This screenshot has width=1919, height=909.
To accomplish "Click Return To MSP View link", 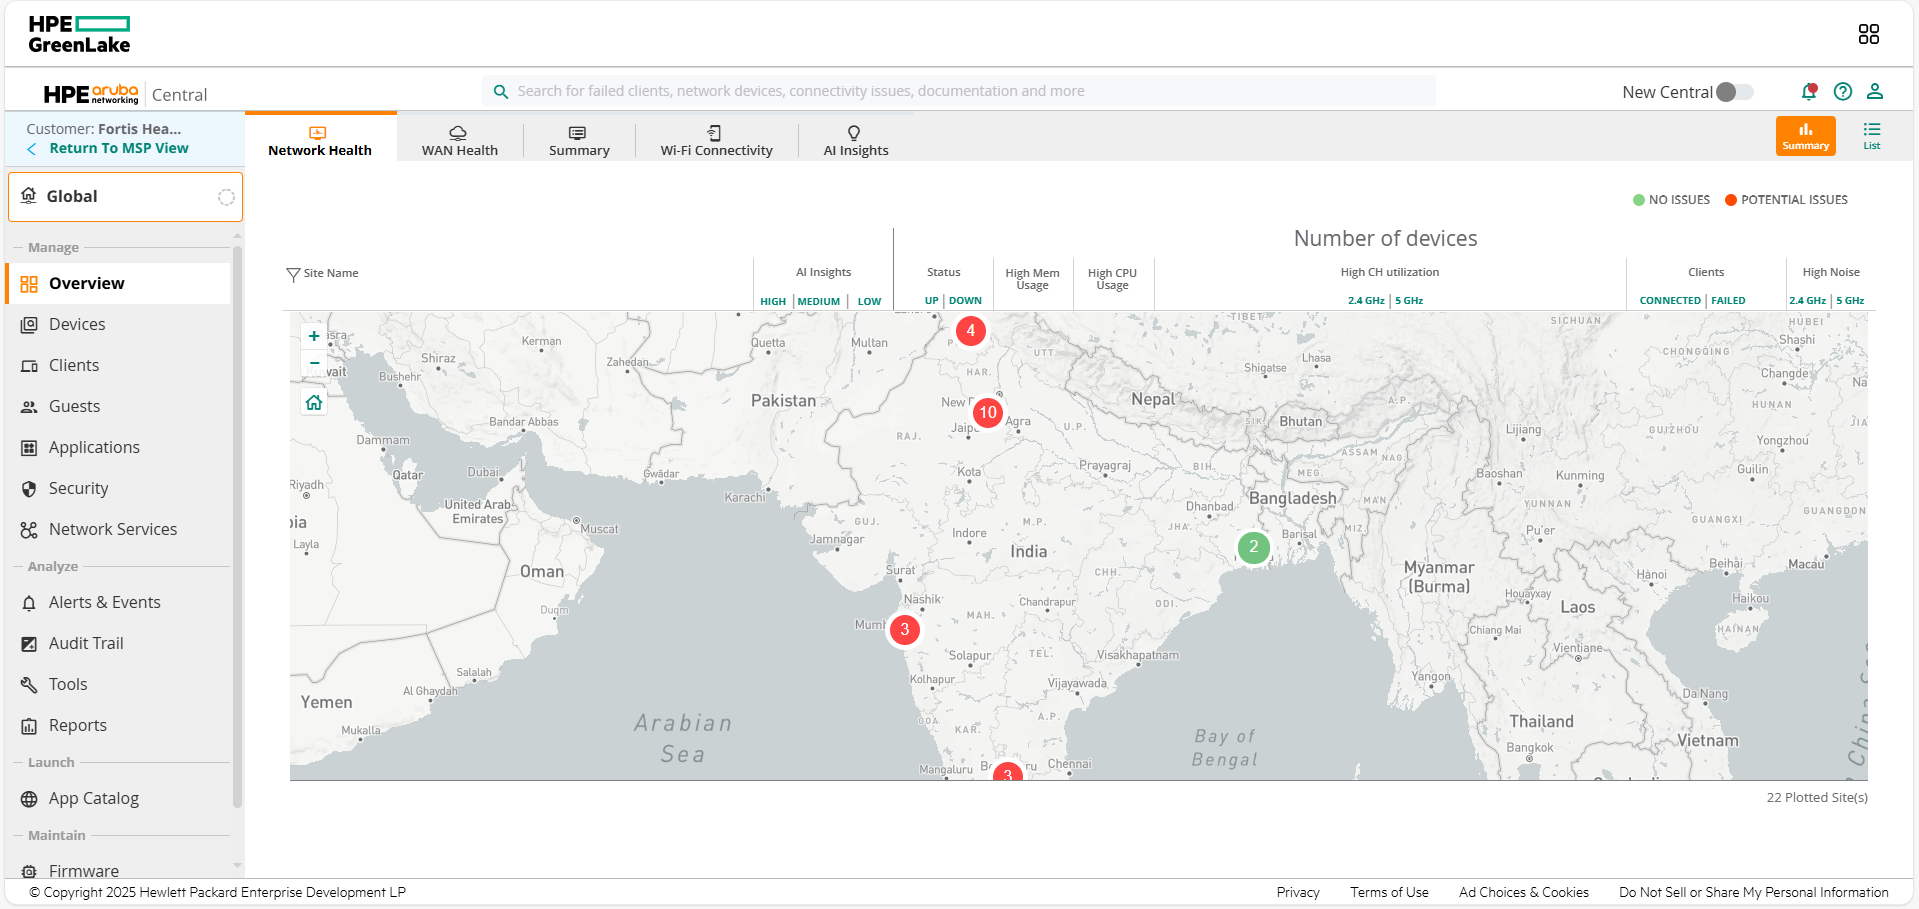I will [118, 148].
